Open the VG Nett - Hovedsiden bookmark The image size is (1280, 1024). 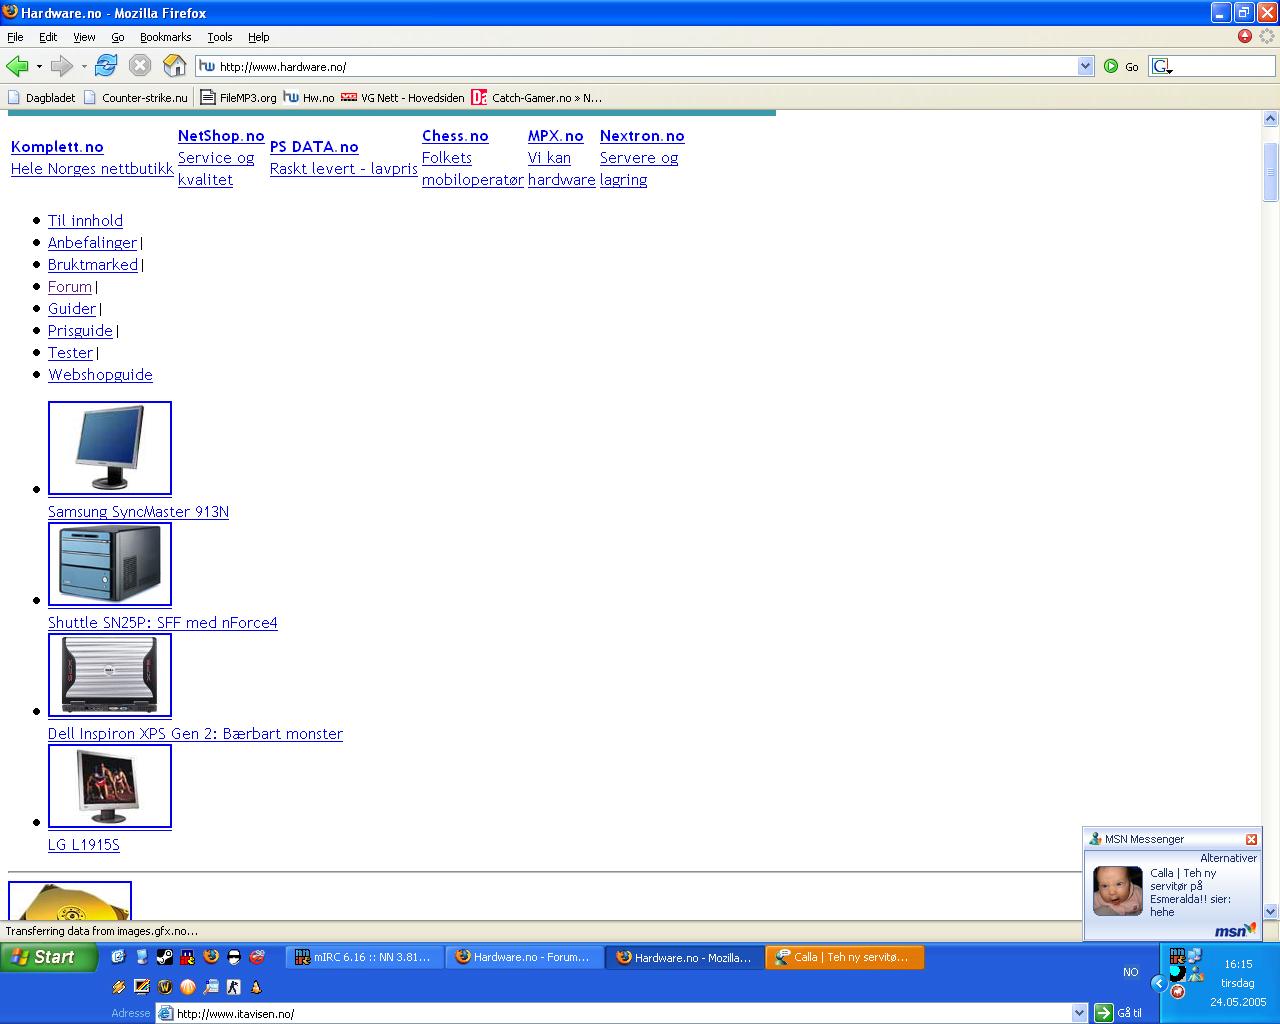click(x=403, y=97)
